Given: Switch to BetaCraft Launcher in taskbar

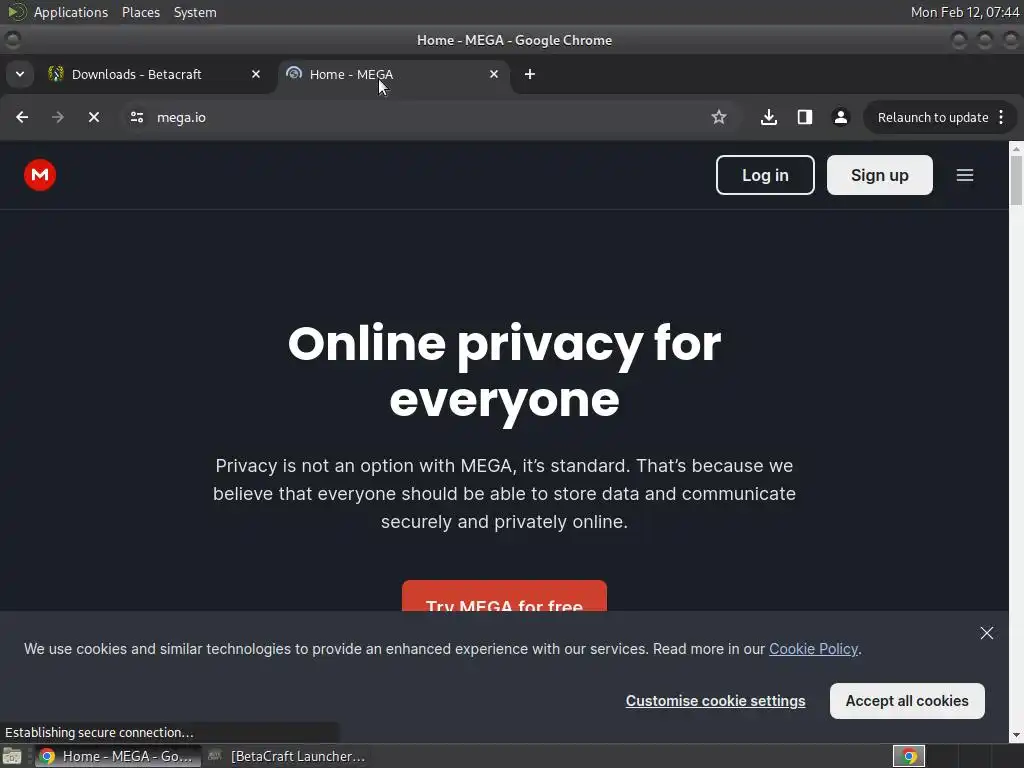Looking at the screenshot, I should 286,756.
